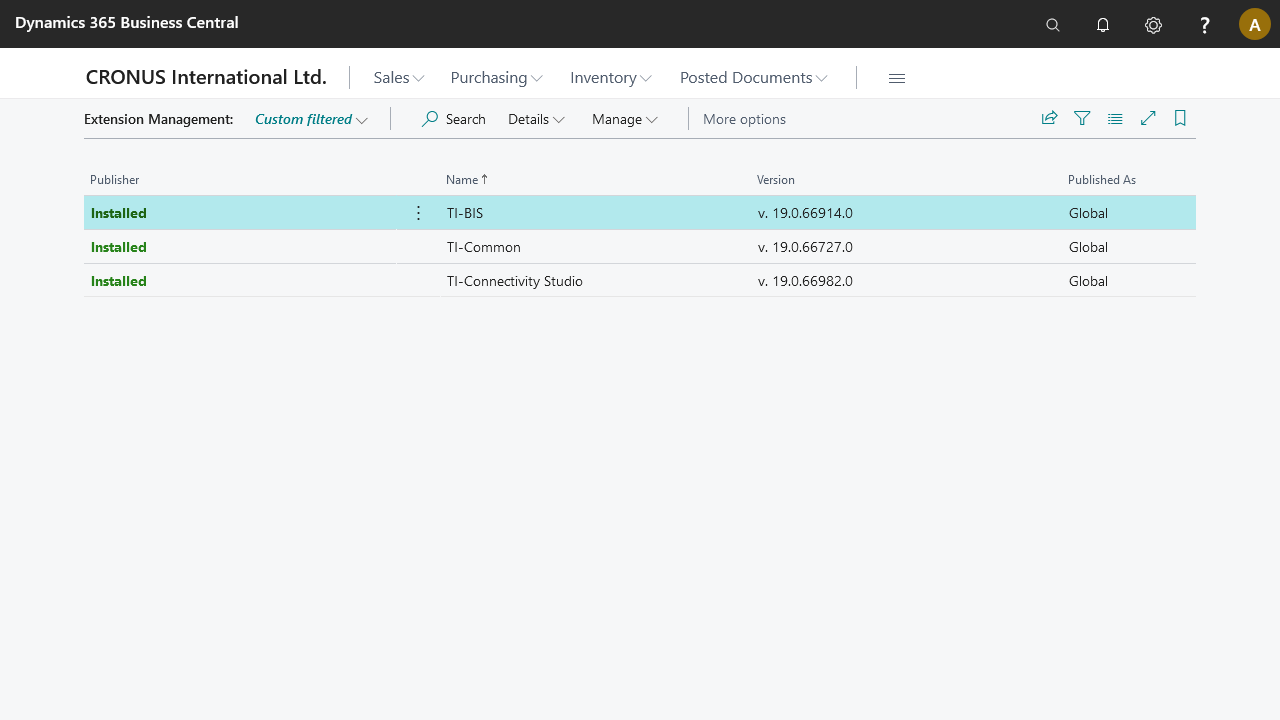Click version v. 19.0.66982.0
The image size is (1280, 720).
(805, 281)
